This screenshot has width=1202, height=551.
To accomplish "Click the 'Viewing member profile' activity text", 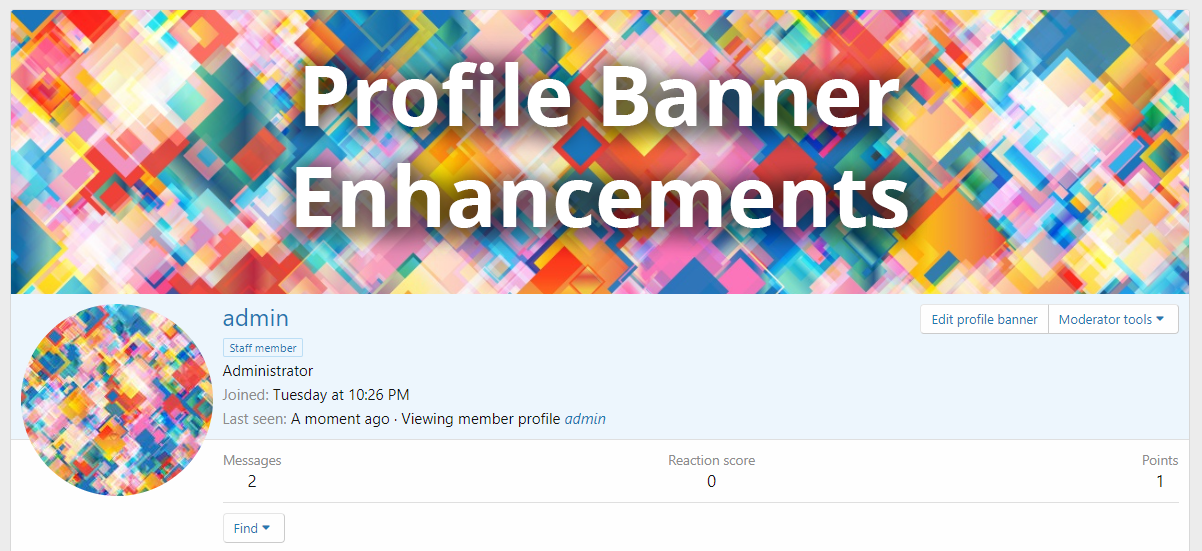I will pyautogui.click(x=480, y=419).
